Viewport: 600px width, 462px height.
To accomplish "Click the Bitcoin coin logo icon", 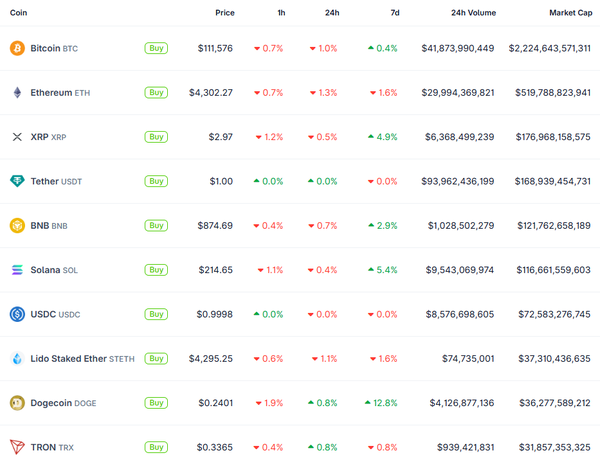I will click(x=17, y=48).
